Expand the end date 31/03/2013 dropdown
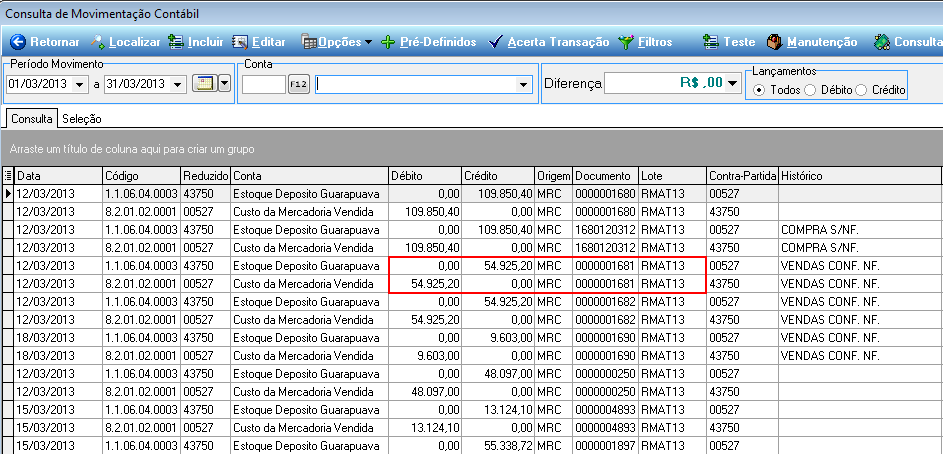This screenshot has height=454, width=943. (177, 85)
